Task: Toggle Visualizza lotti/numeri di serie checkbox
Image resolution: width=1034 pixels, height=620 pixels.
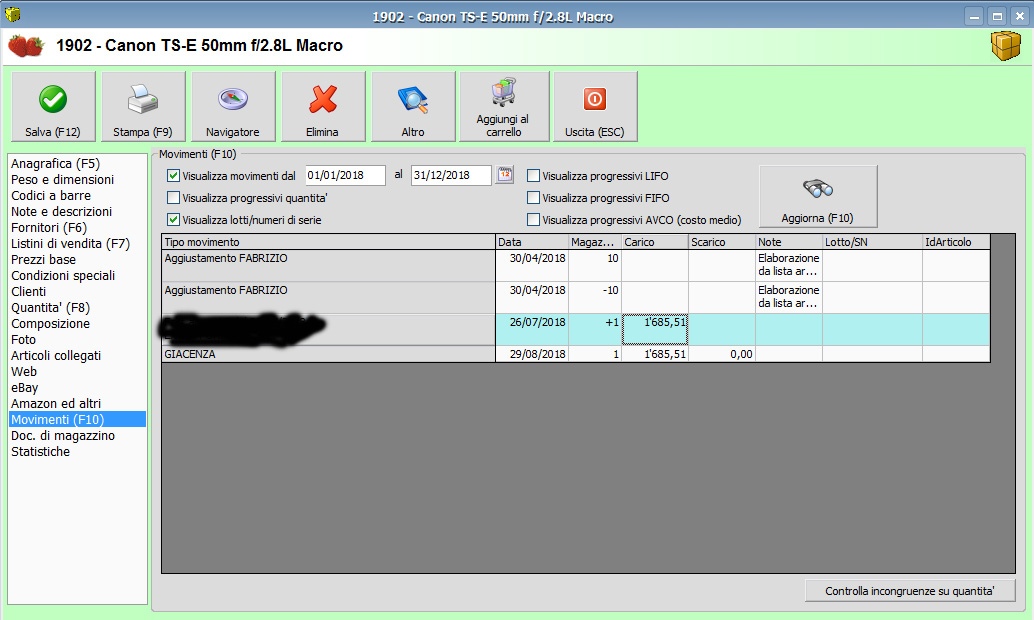Action: click(173, 220)
